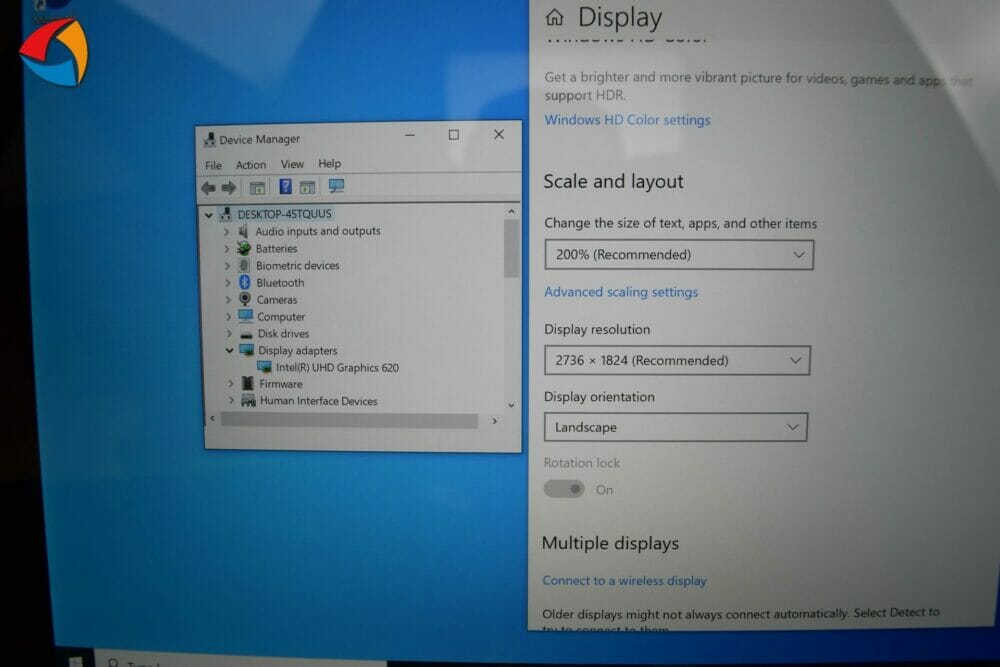The height and width of the screenshot is (667, 1000).
Task: Click the colorful desktop shortcut icon
Action: click(x=55, y=52)
